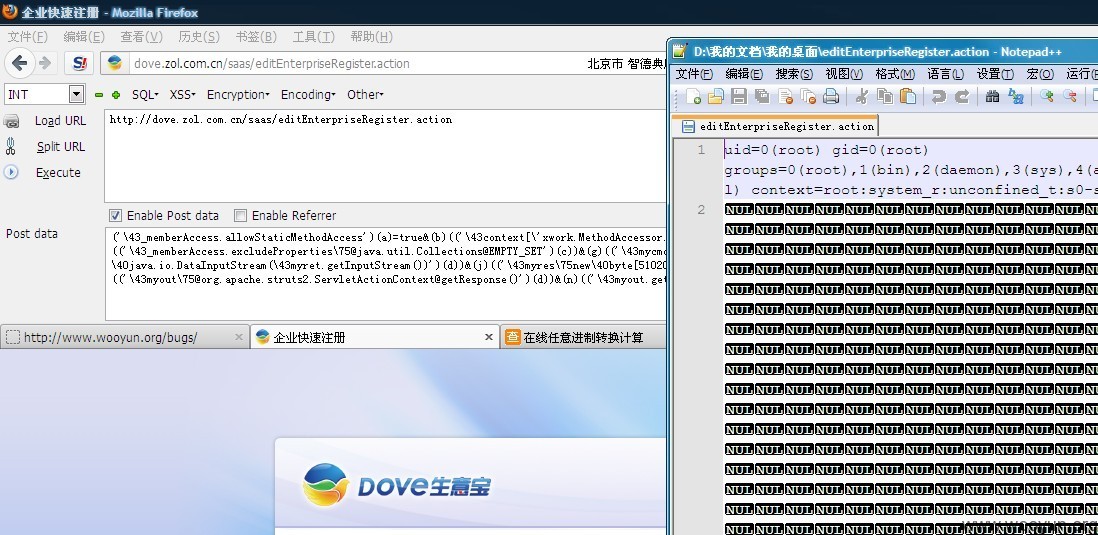Click the Close All documents icon in Notepad++
The width and height of the screenshot is (1098, 535).
coord(808,97)
